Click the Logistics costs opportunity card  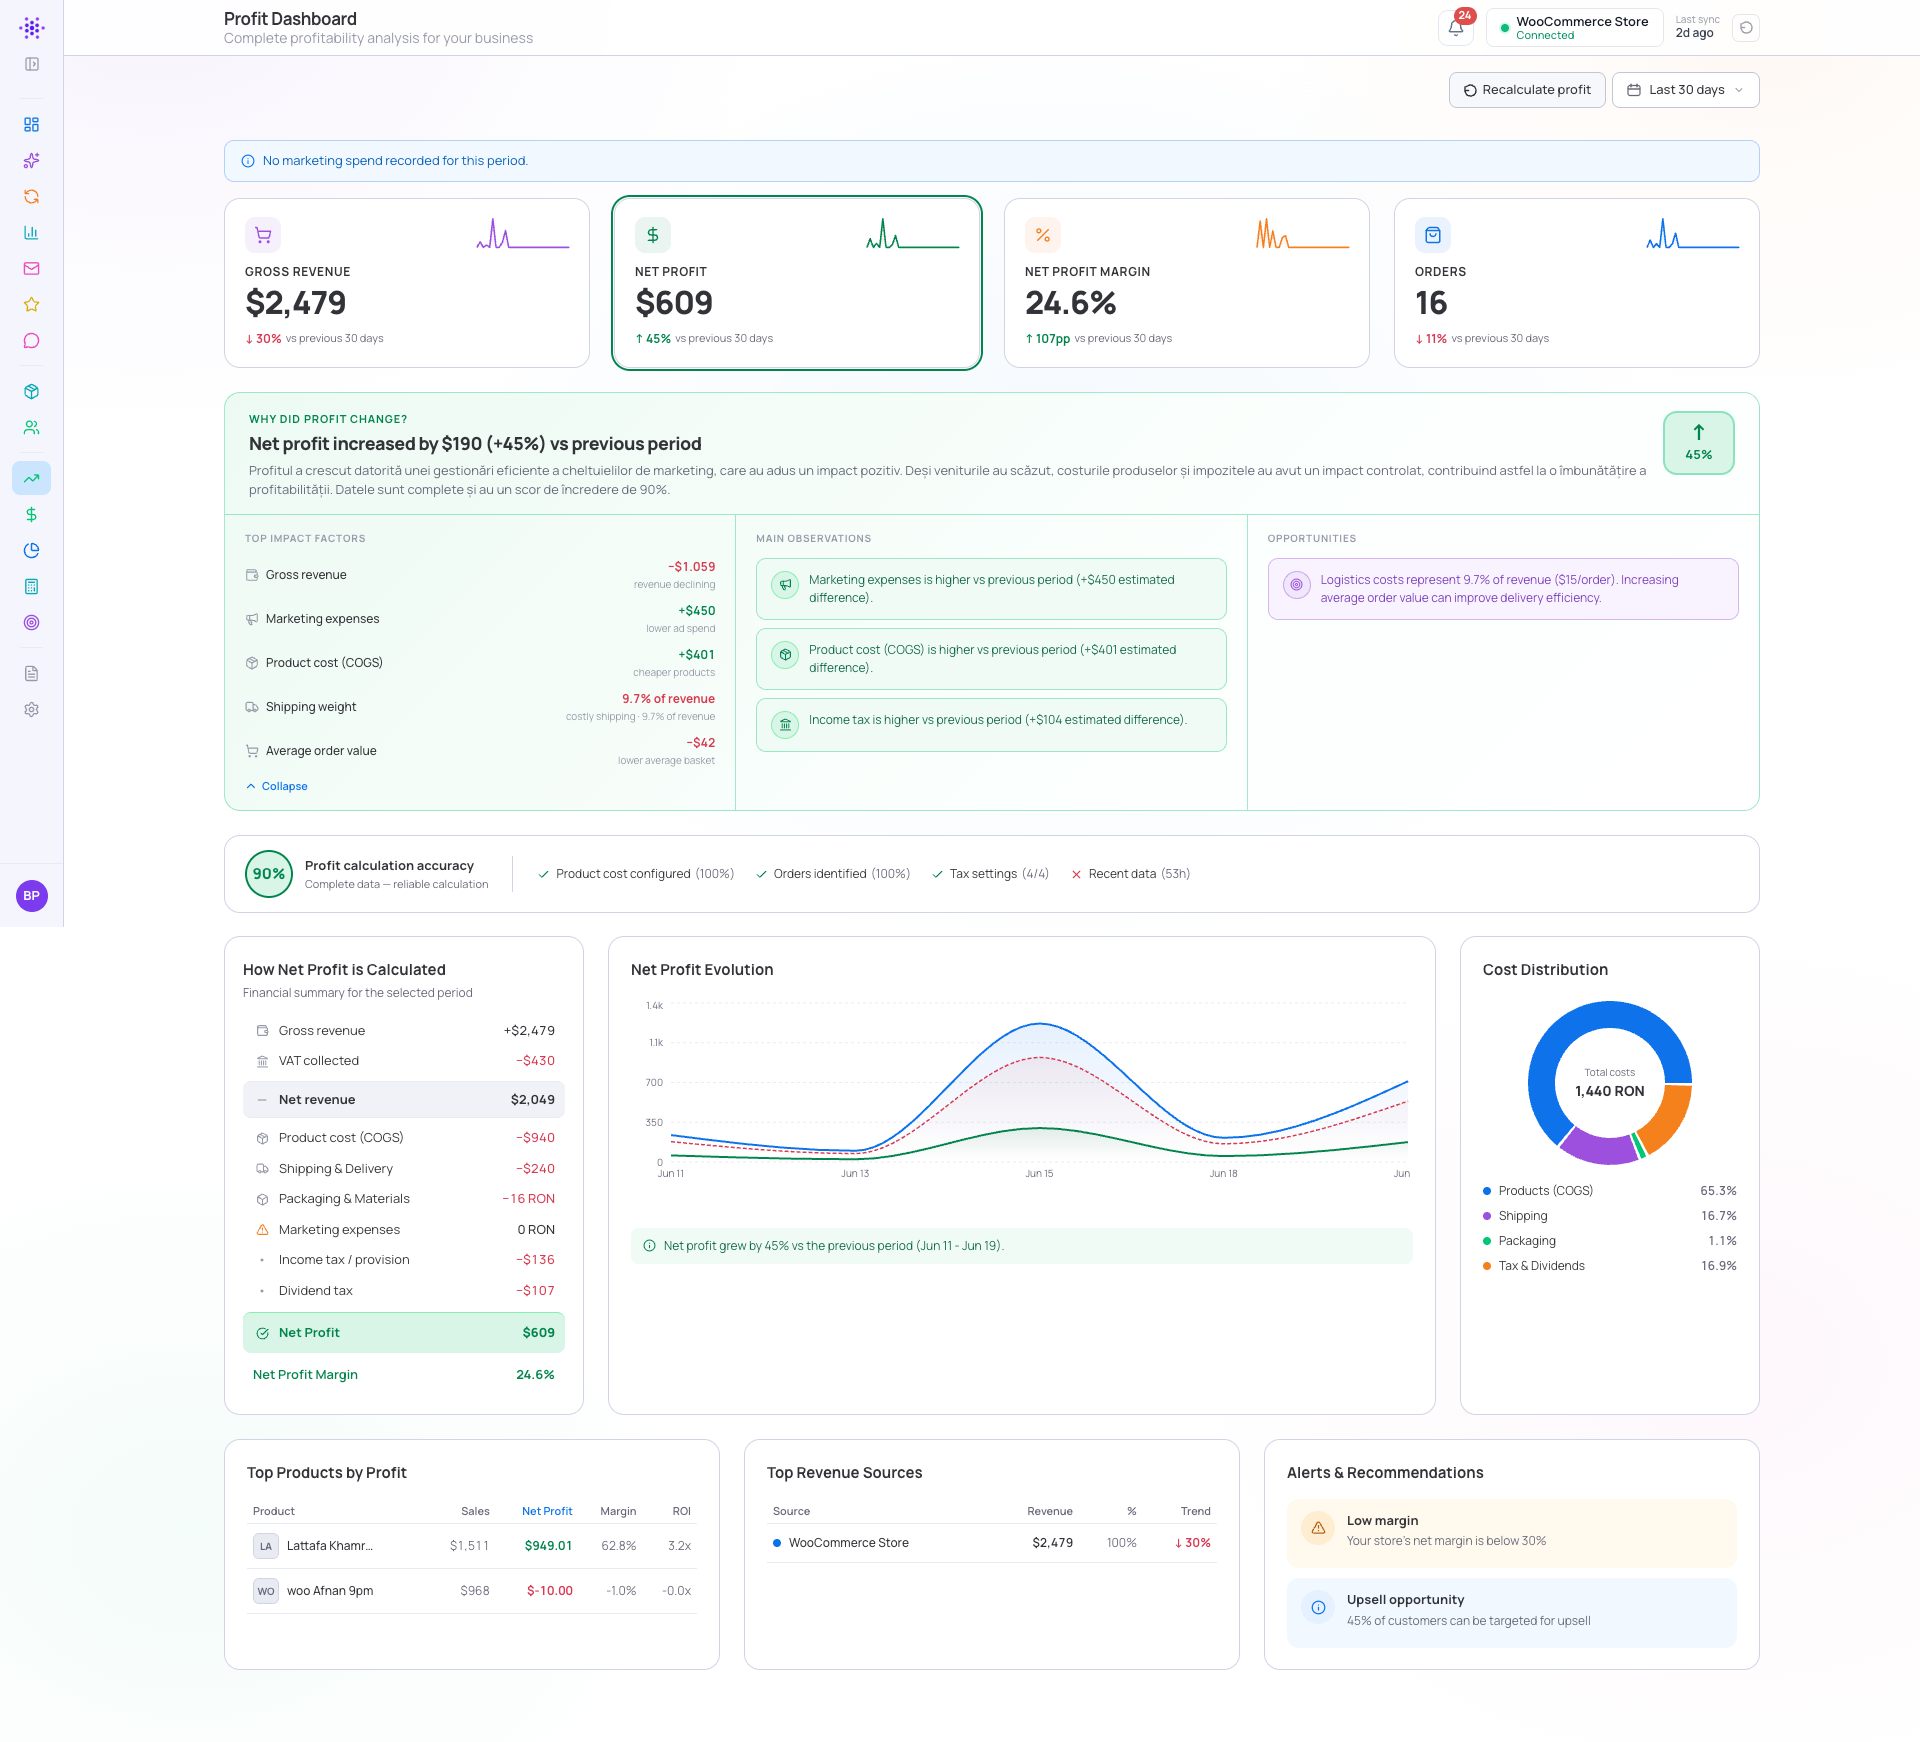pos(1503,589)
